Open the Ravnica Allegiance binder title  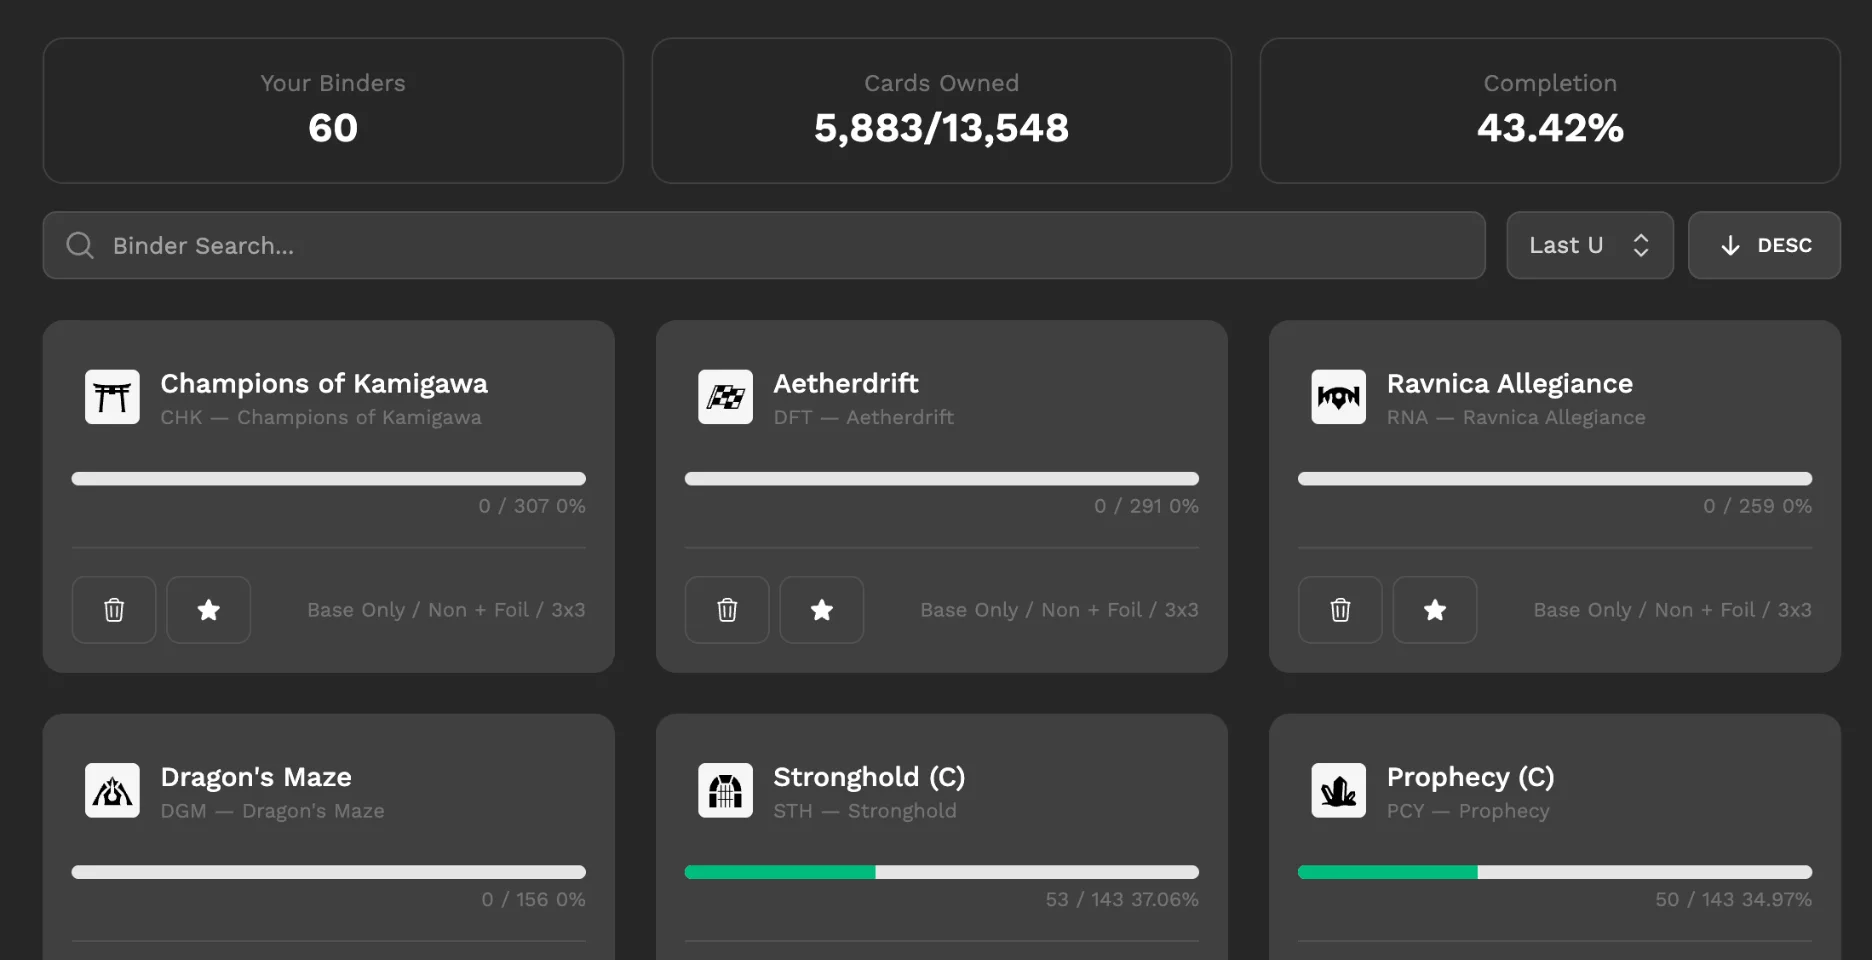point(1510,384)
